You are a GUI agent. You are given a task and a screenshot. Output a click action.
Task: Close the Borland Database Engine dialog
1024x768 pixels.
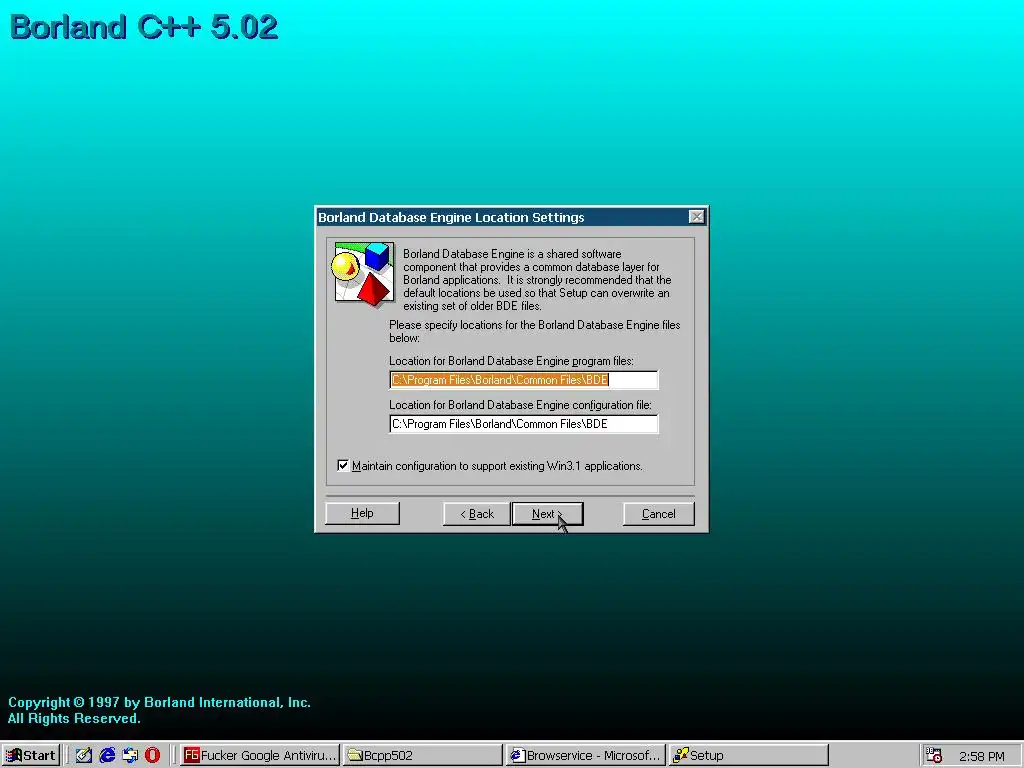tap(697, 217)
